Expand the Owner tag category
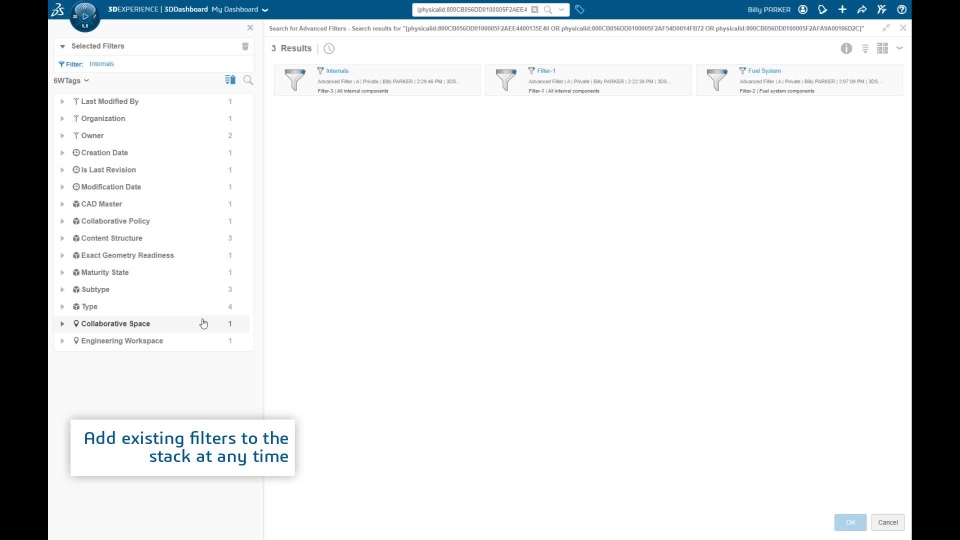This screenshot has height=540, width=960. (62, 136)
